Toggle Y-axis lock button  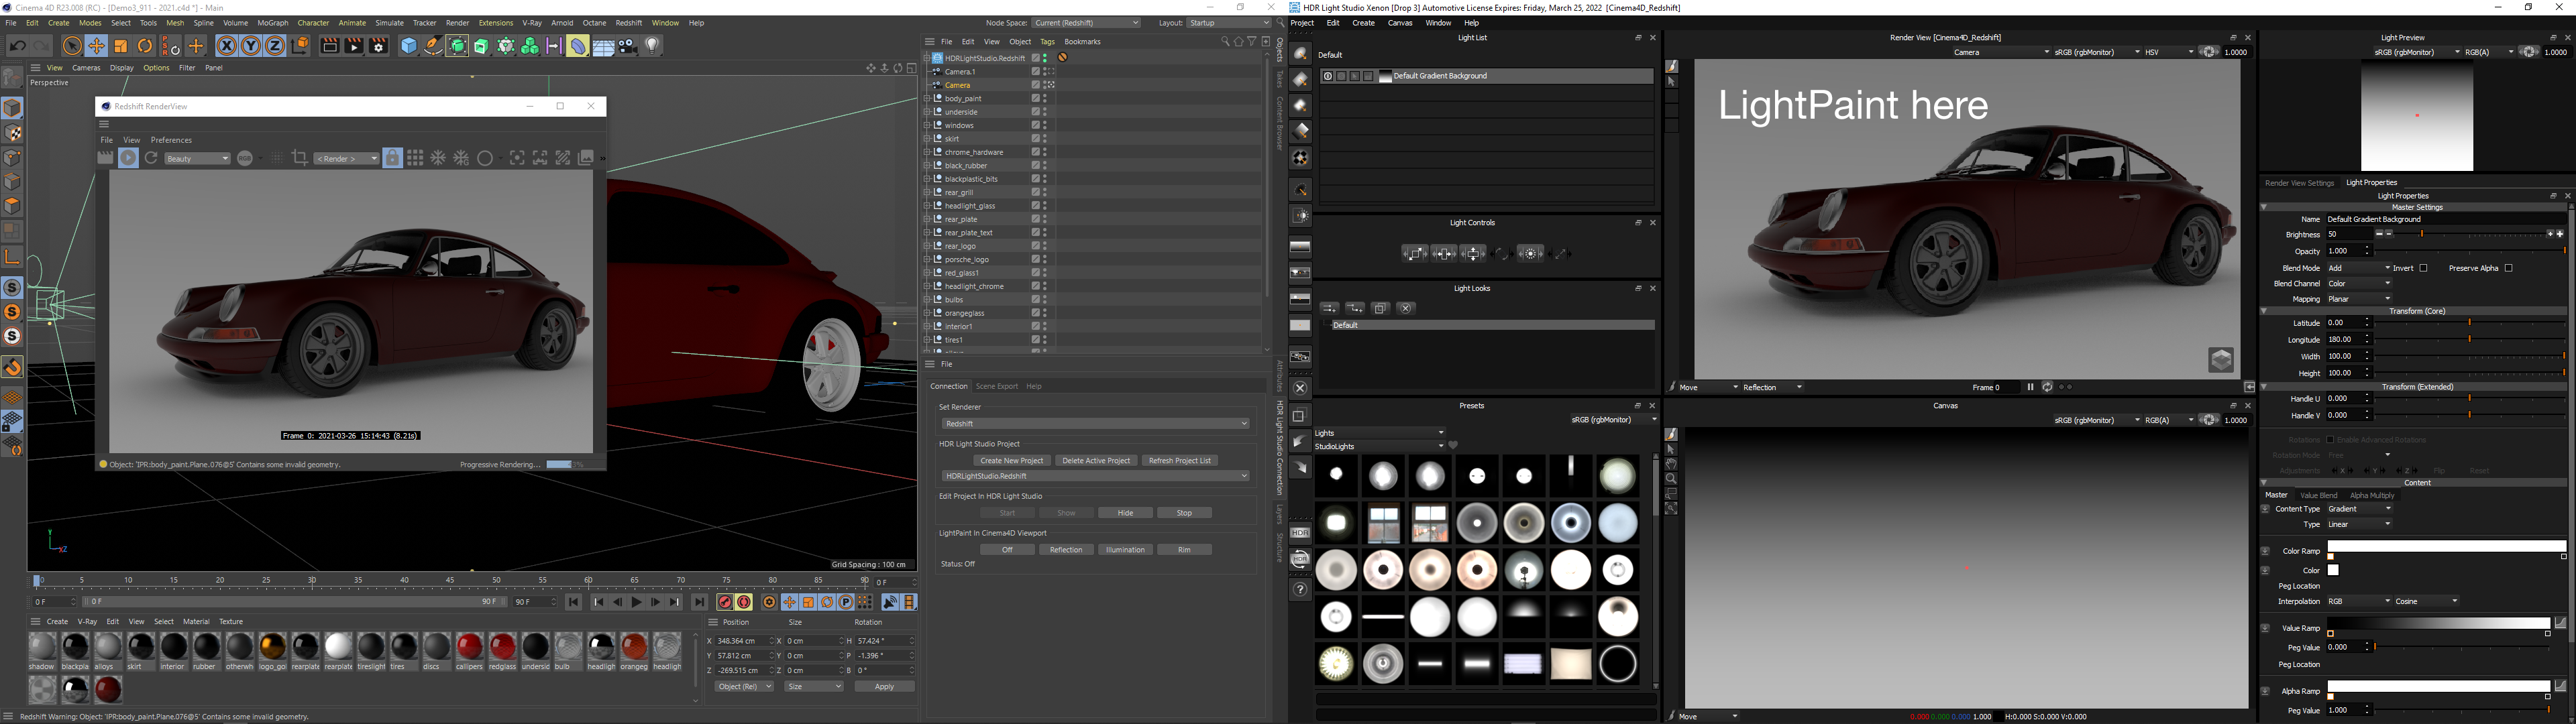tap(251, 46)
